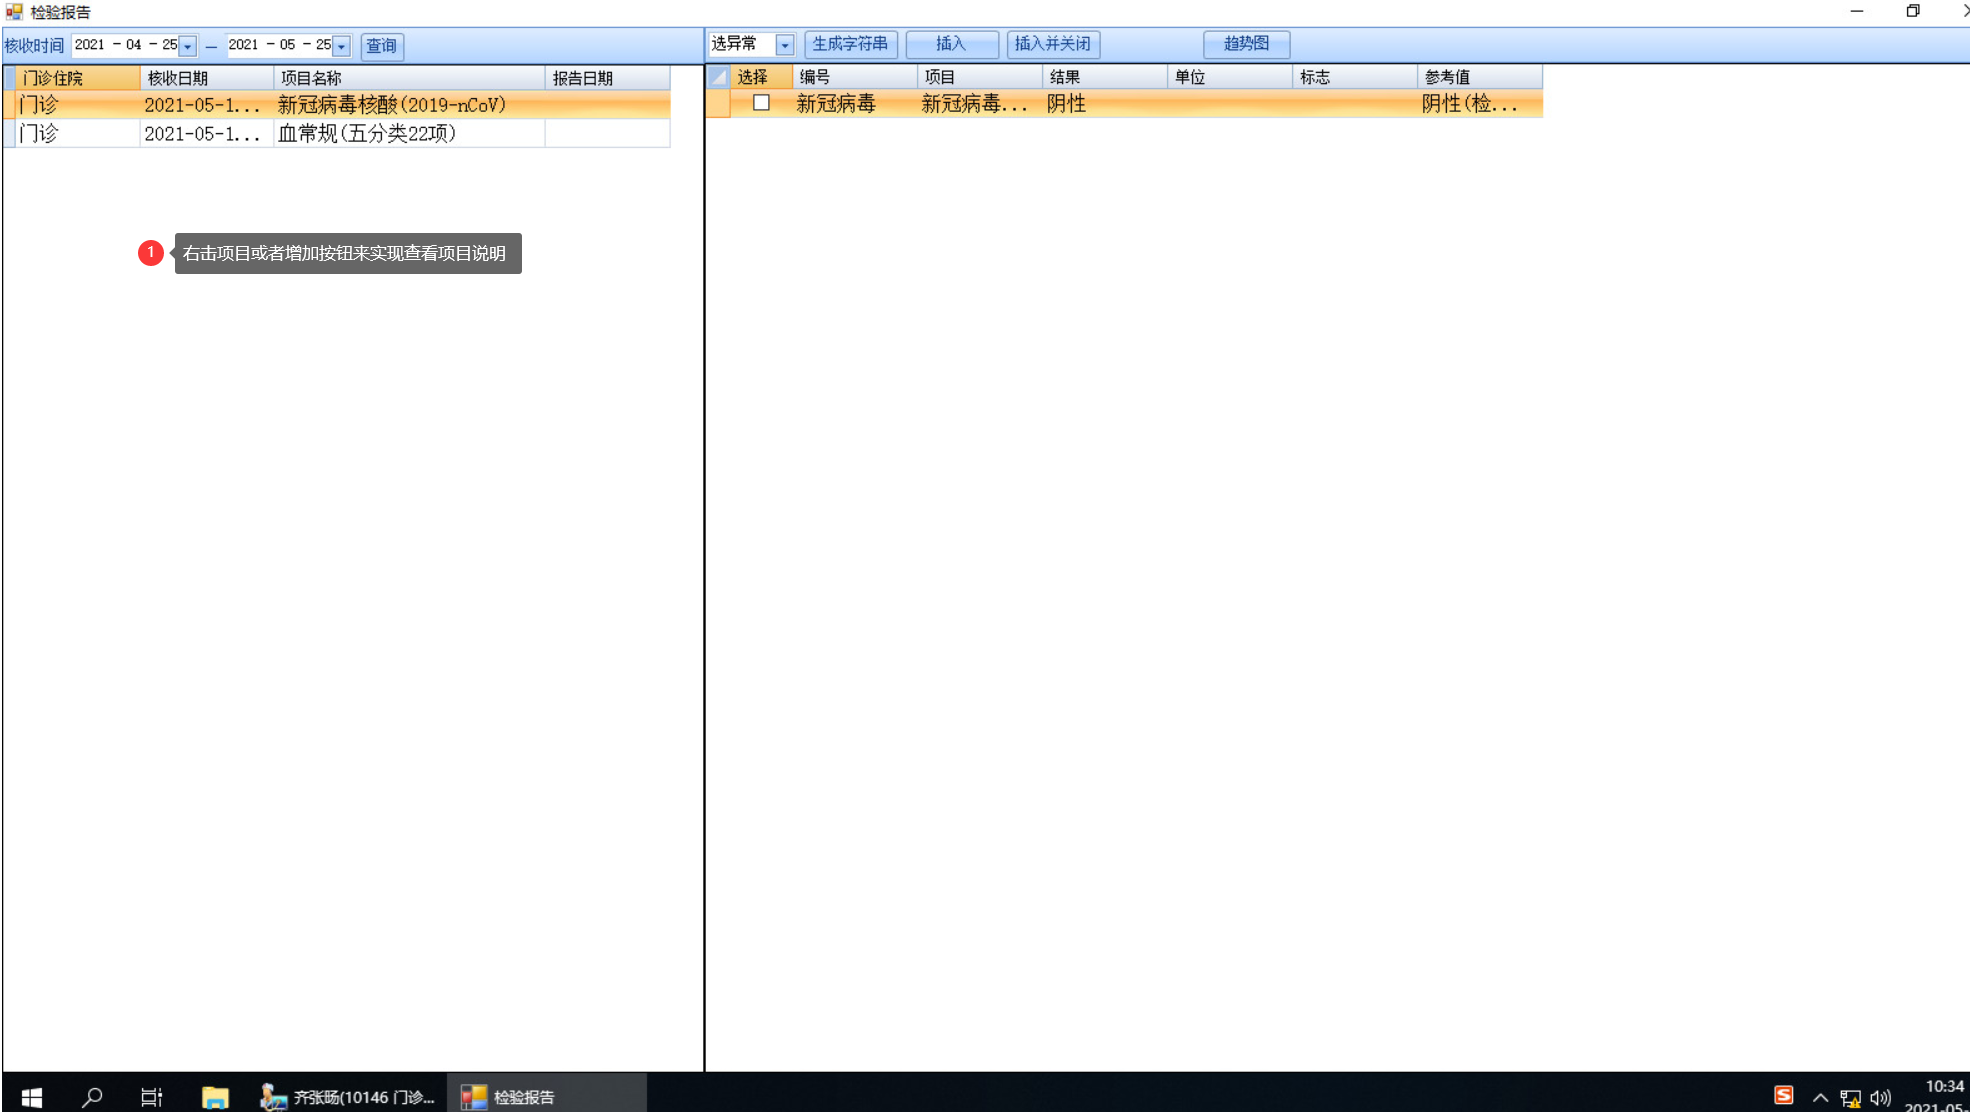Open the 选异常 combo box dropdown
The image size is (1970, 1112).
(x=785, y=45)
